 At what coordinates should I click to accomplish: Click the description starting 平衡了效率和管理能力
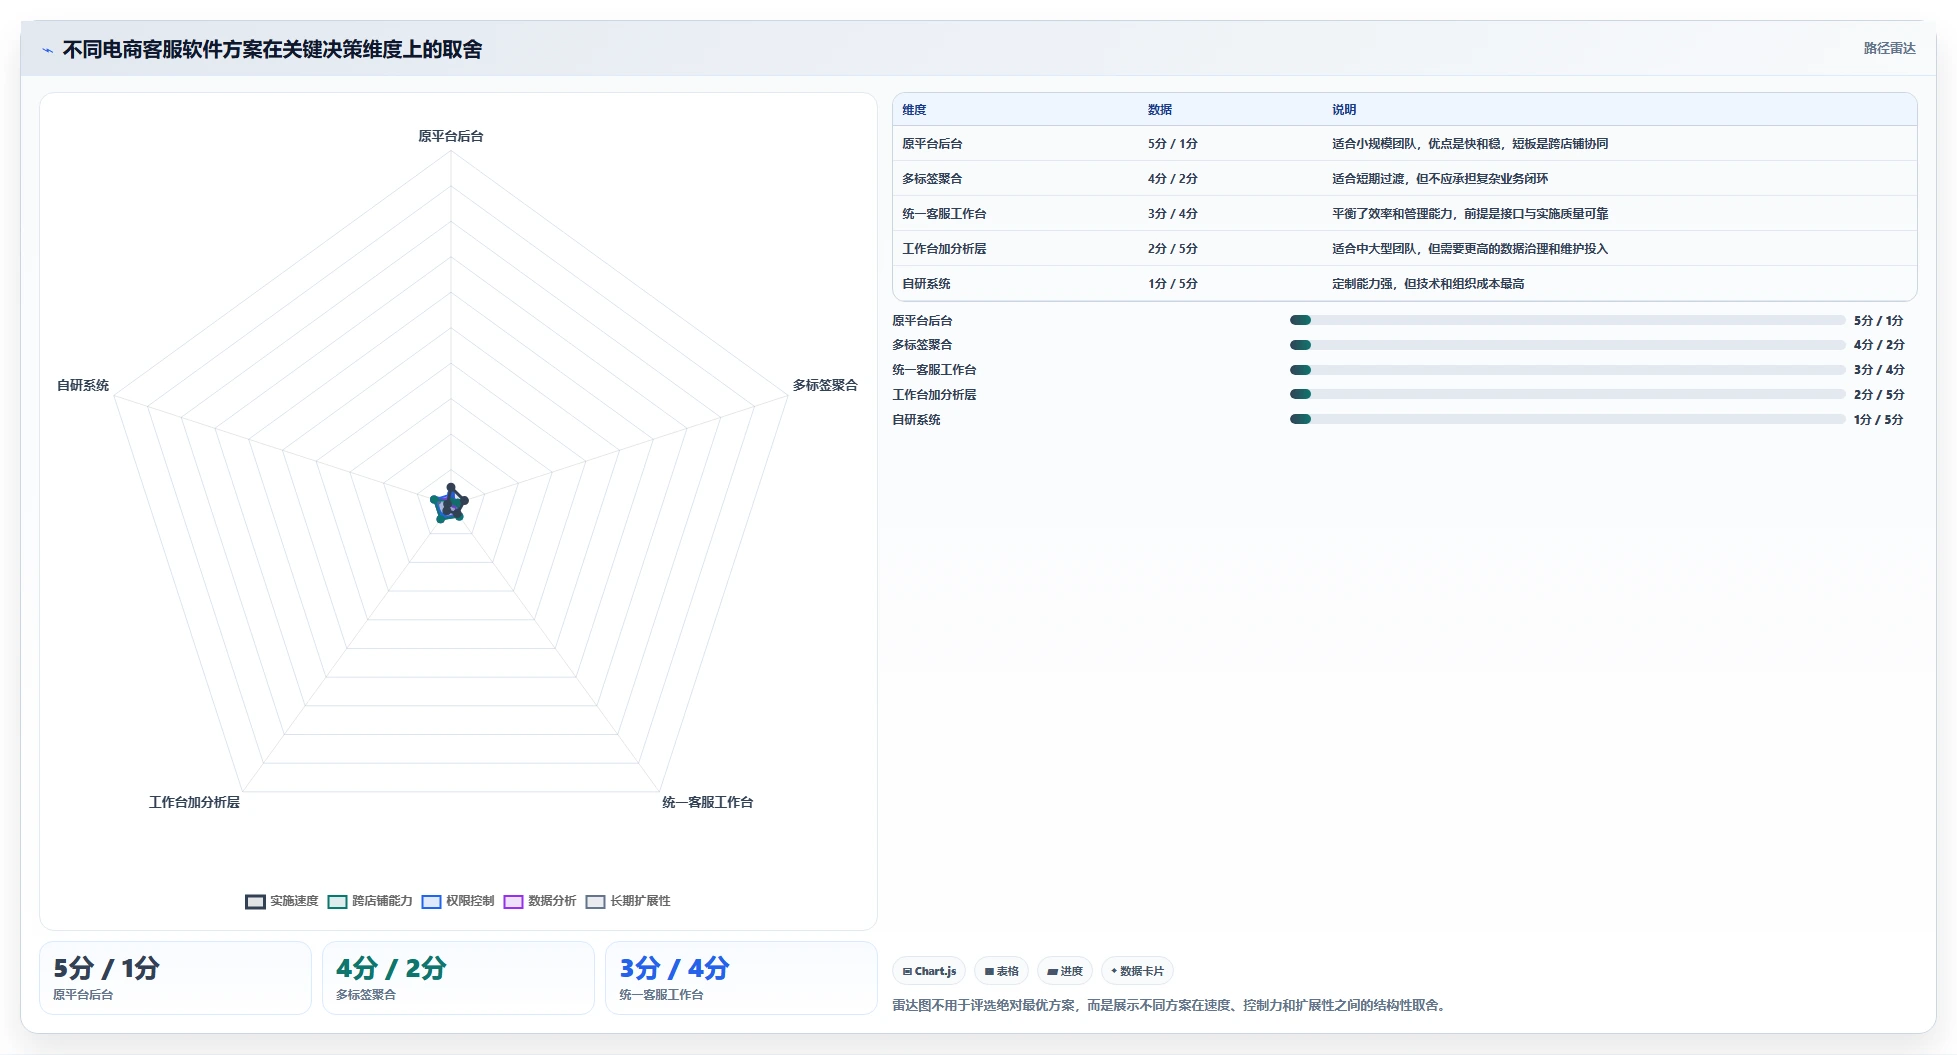click(x=1470, y=214)
